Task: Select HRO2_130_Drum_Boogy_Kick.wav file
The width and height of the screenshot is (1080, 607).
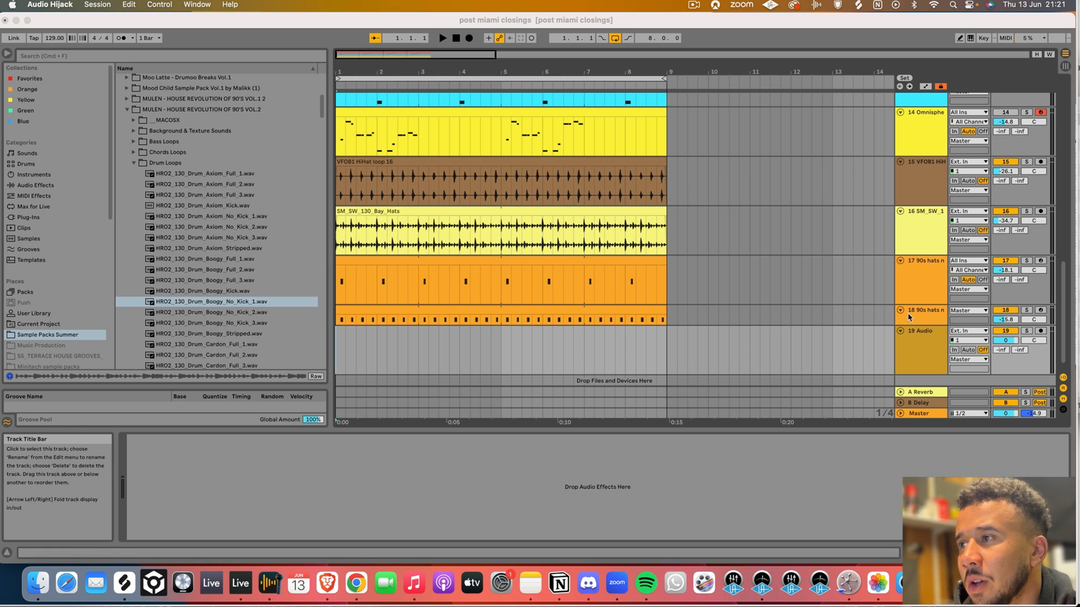Action: coord(196,291)
